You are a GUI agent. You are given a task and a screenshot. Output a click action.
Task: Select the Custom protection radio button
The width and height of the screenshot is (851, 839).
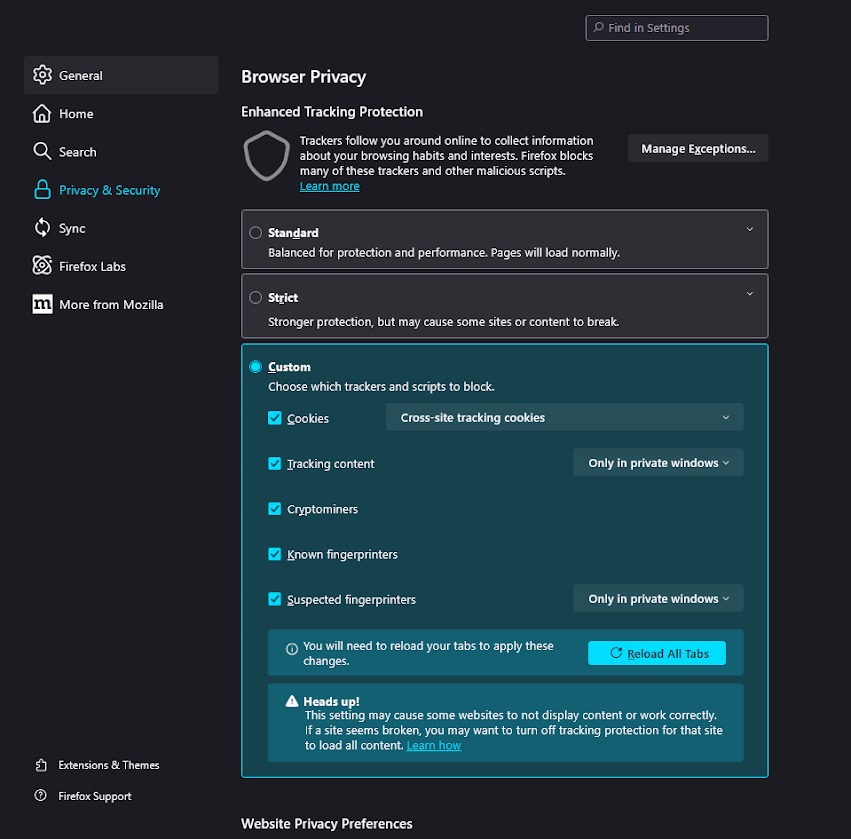256,367
